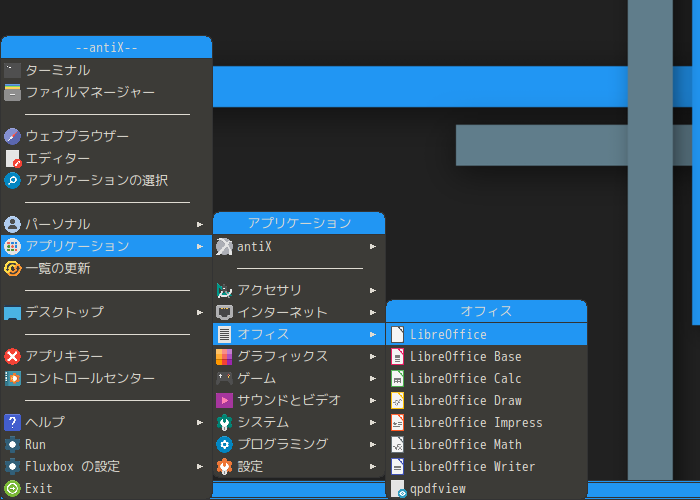Click the red X icon for アプリキラー
This screenshot has height=500, width=700.
[x=12, y=356]
